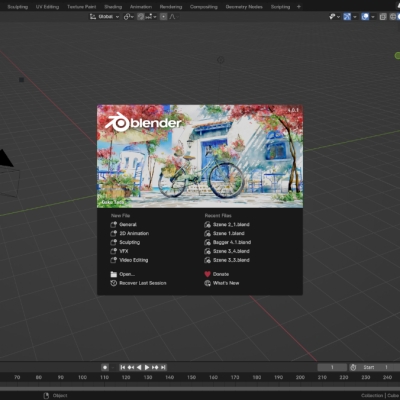Switch to the Shading workspace tab
Image resolution: width=400 pixels, height=400 pixels.
pyautogui.click(x=113, y=7)
